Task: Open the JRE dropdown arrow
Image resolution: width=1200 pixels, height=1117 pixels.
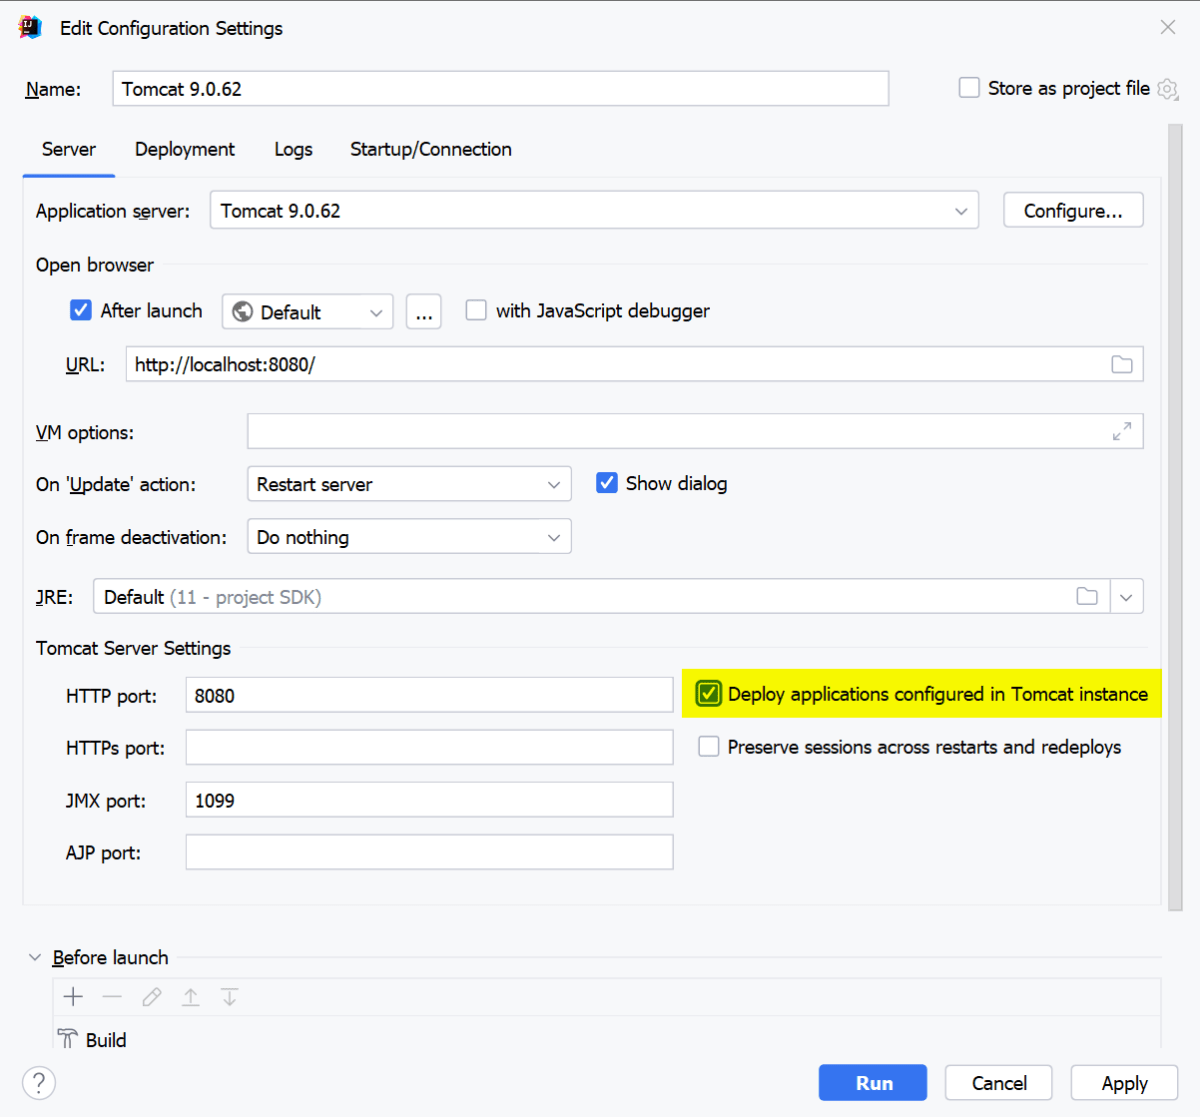Action: (x=1126, y=597)
